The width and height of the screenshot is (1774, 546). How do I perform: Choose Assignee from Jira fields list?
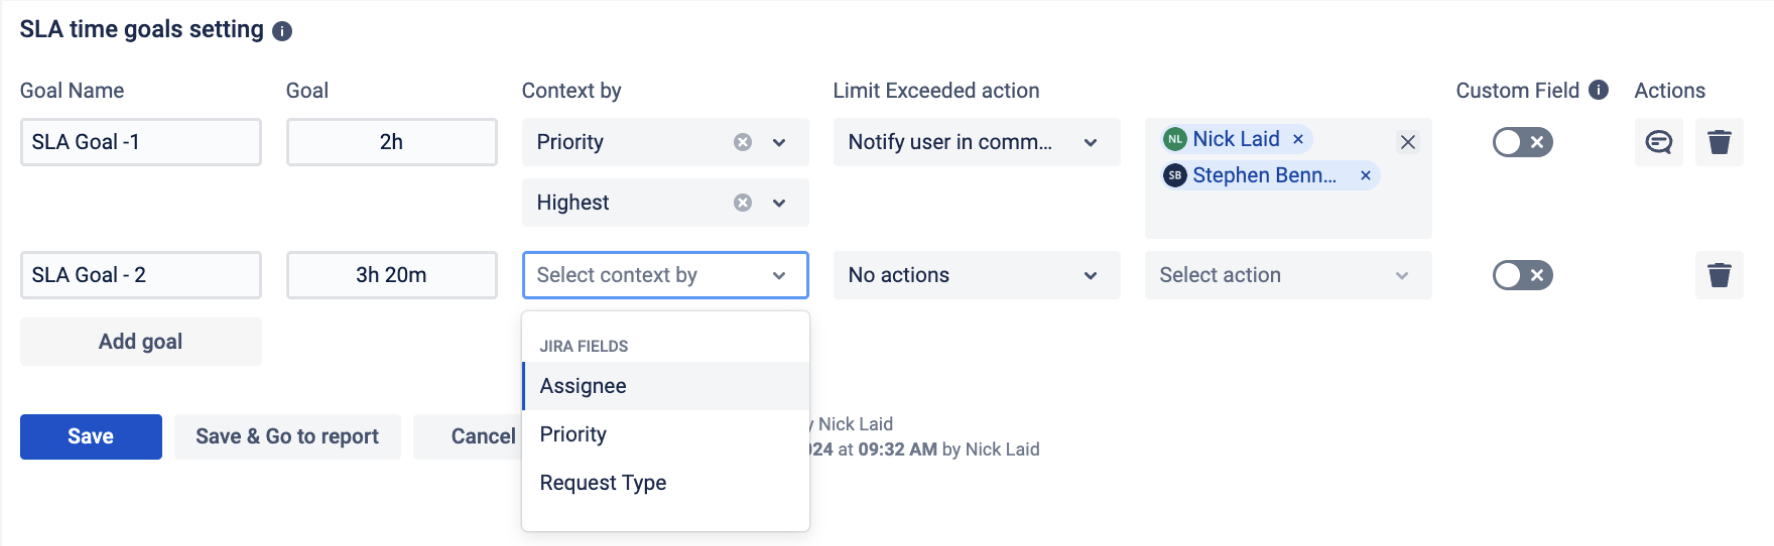[x=584, y=386]
